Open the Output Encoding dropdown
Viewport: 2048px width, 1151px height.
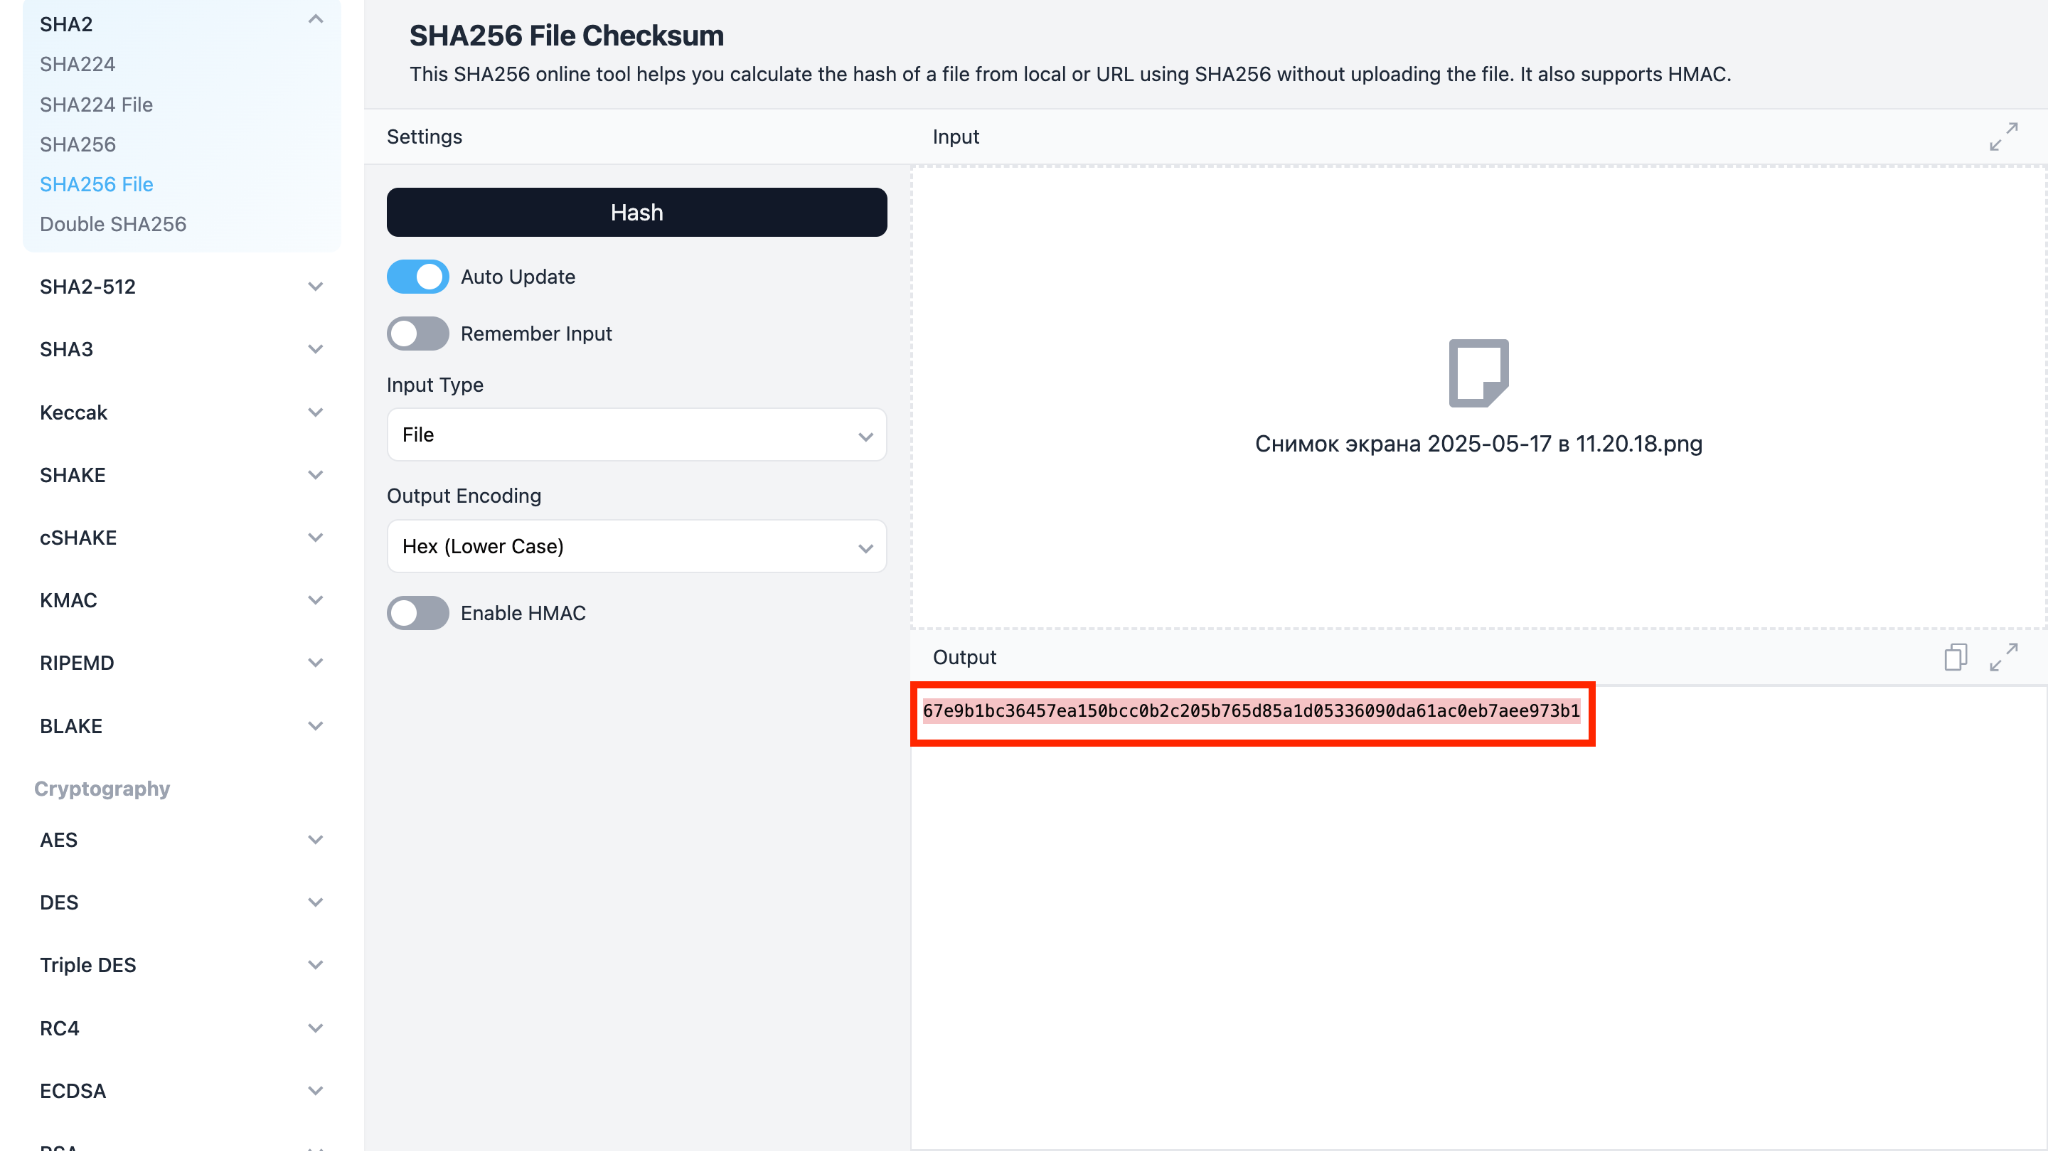pos(636,547)
